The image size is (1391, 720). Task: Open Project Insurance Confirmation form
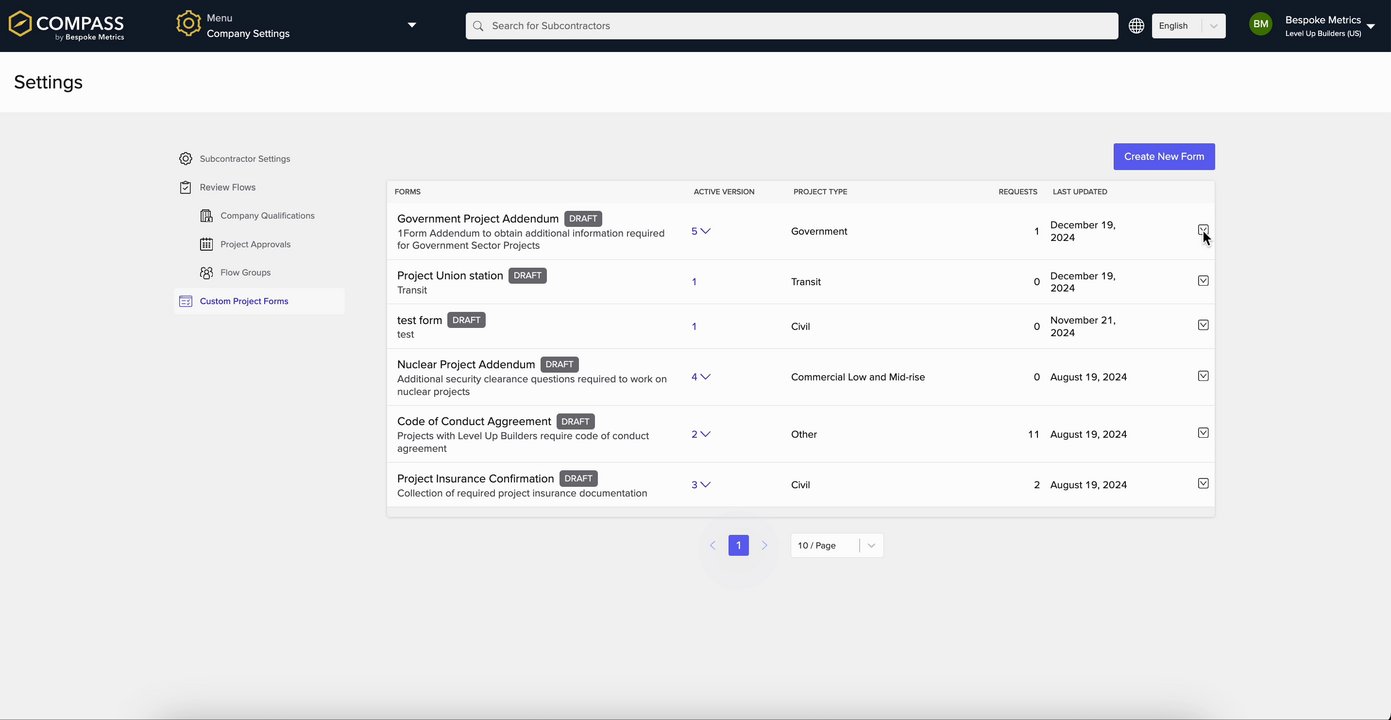click(475, 479)
